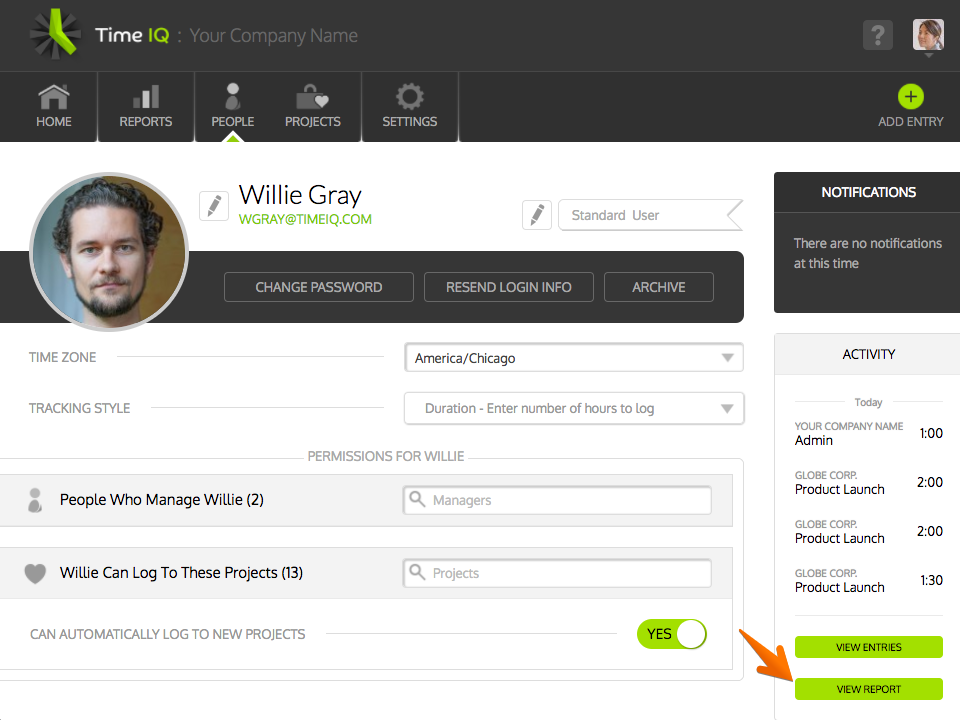The image size is (960, 720).
Task: Click 'Willie Can Log To These Projects (13)' label
Action: 181,572
